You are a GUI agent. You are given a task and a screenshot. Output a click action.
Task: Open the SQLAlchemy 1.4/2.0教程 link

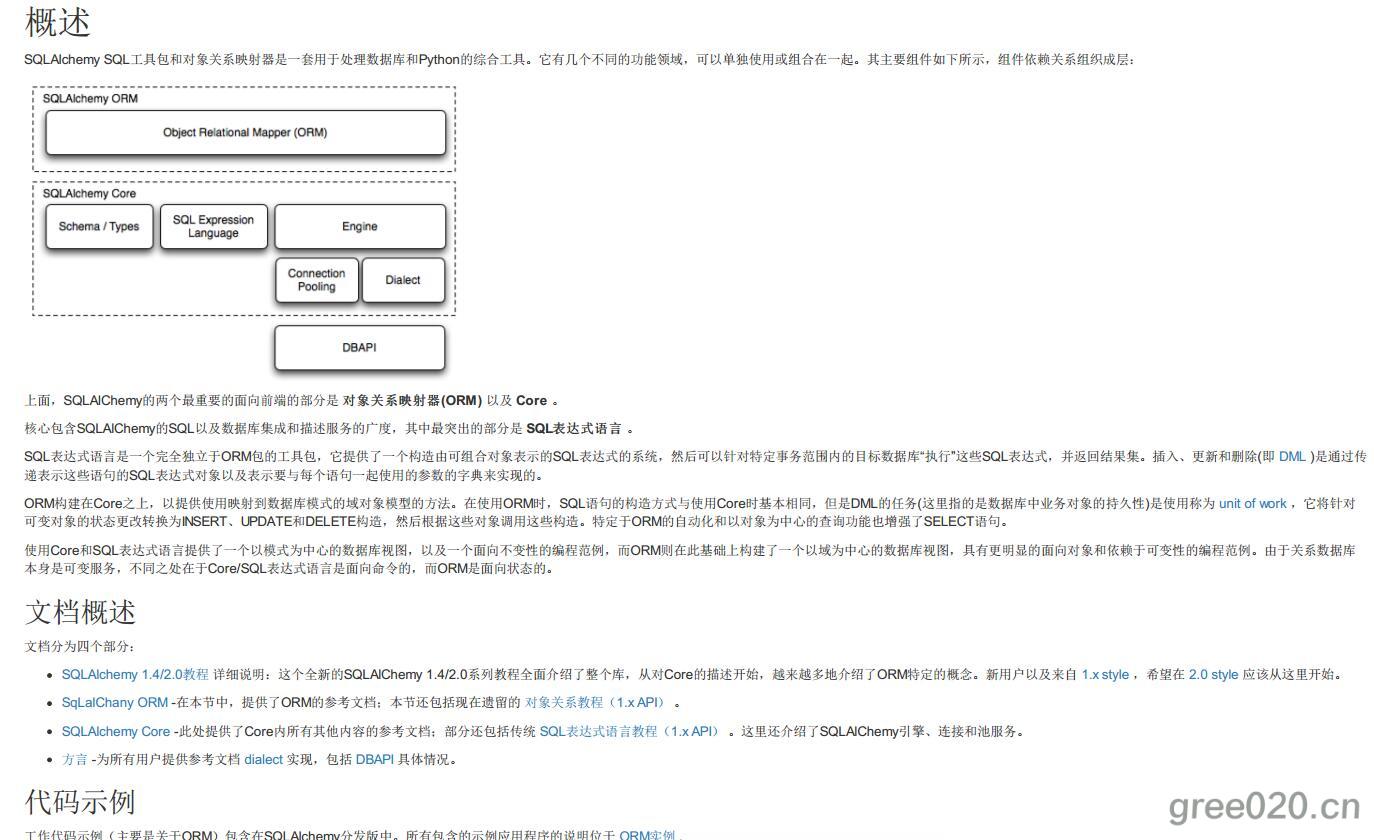(x=135, y=674)
